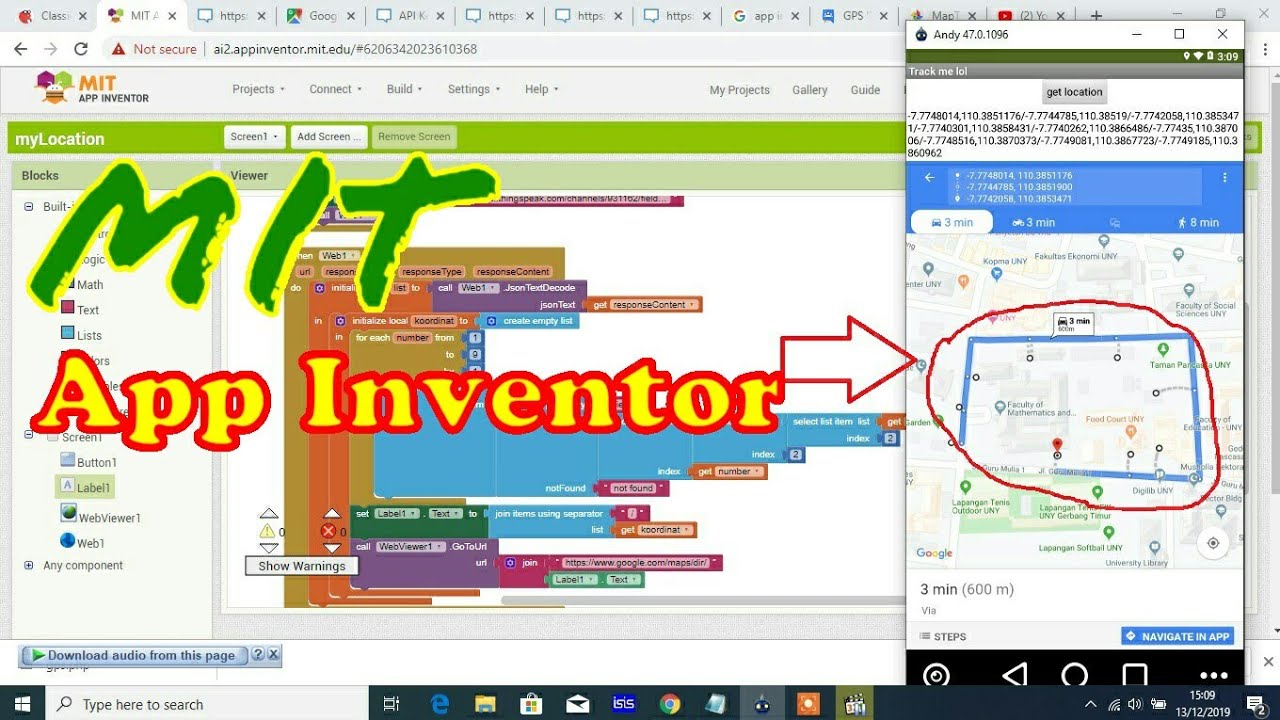The width and height of the screenshot is (1280, 720).
Task: Open the WebViewer1 dropdown in the call block
Action: tap(439, 547)
